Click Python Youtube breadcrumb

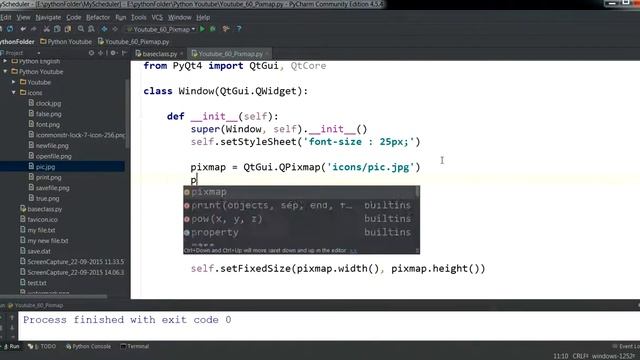[x=66, y=42]
